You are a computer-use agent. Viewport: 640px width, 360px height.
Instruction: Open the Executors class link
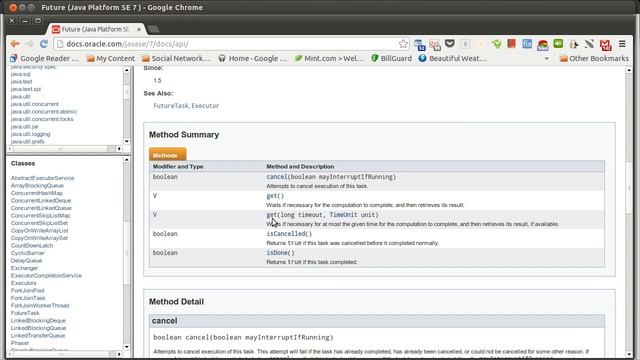[24, 283]
